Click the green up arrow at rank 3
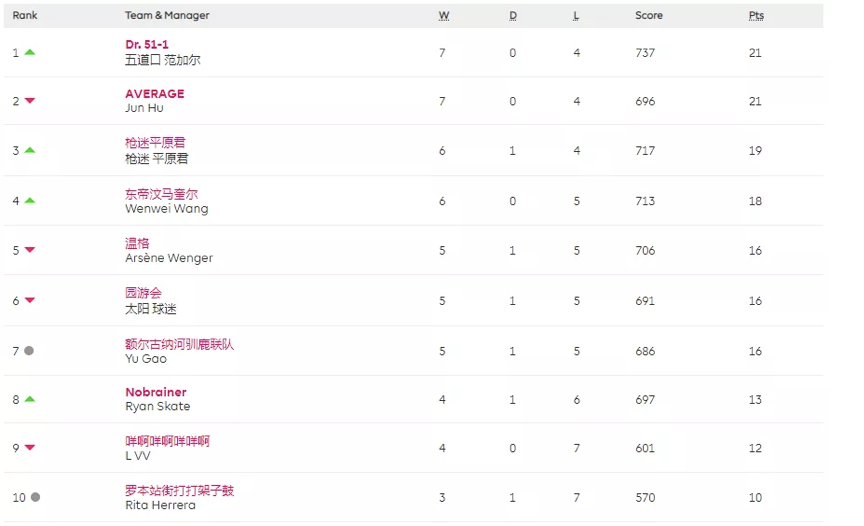 tap(30, 150)
